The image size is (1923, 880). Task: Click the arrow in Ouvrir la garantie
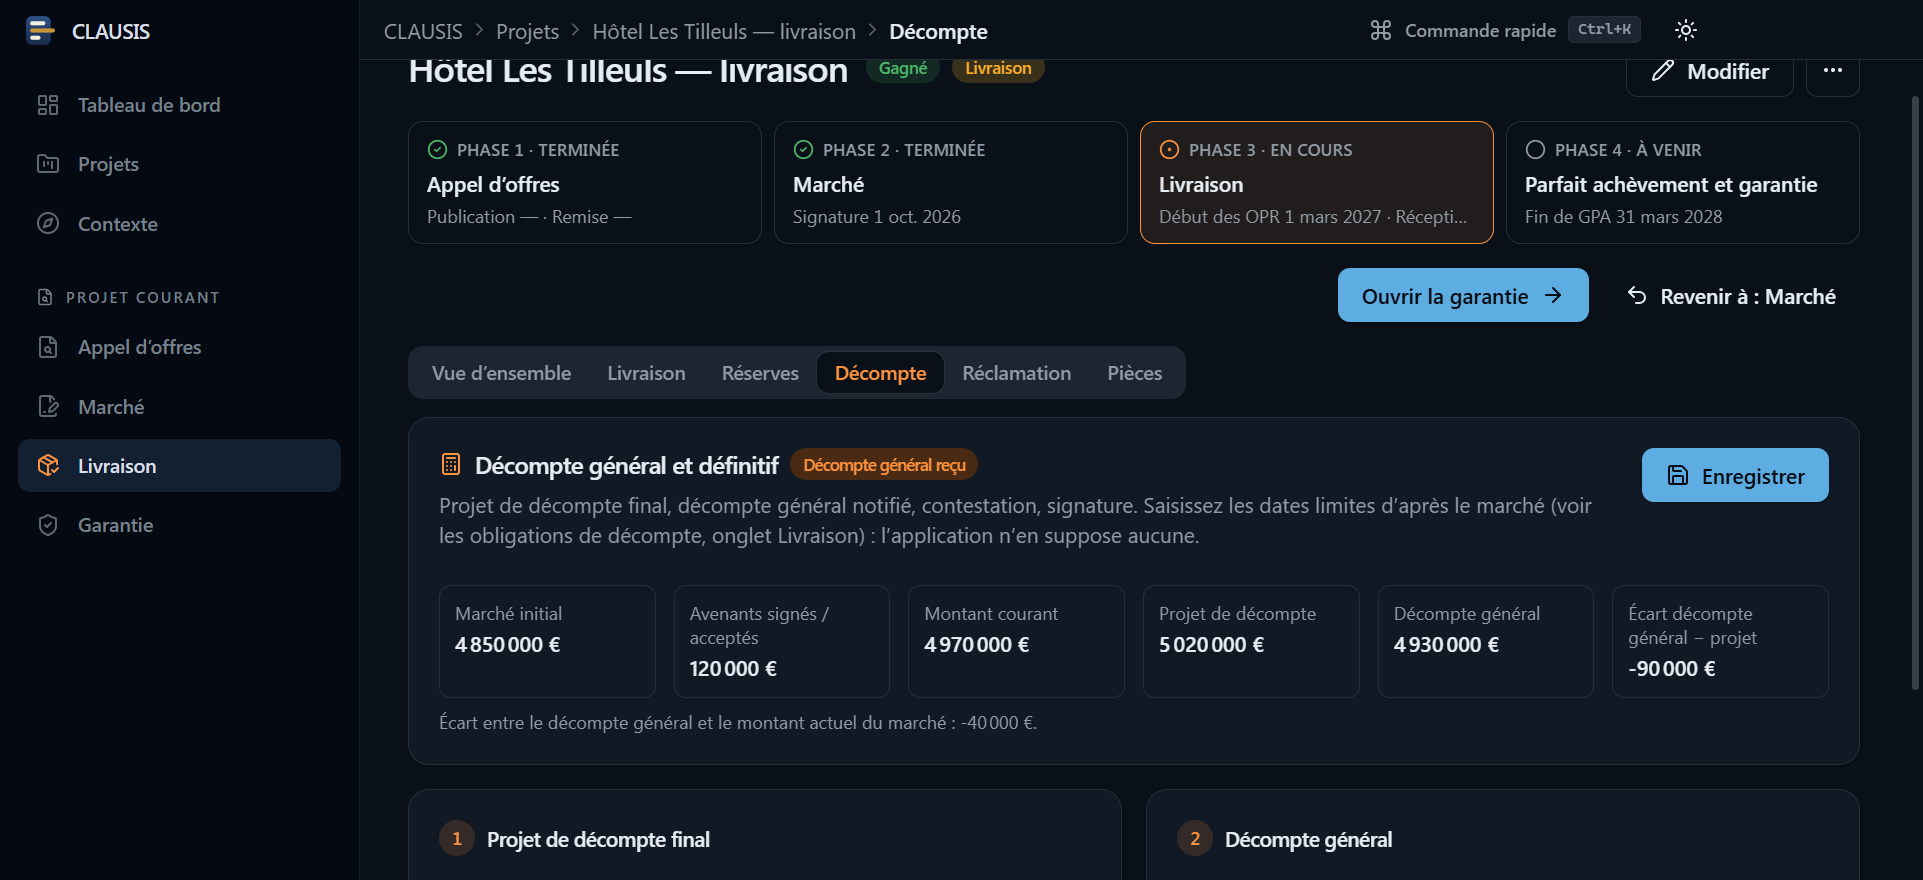pyautogui.click(x=1553, y=295)
